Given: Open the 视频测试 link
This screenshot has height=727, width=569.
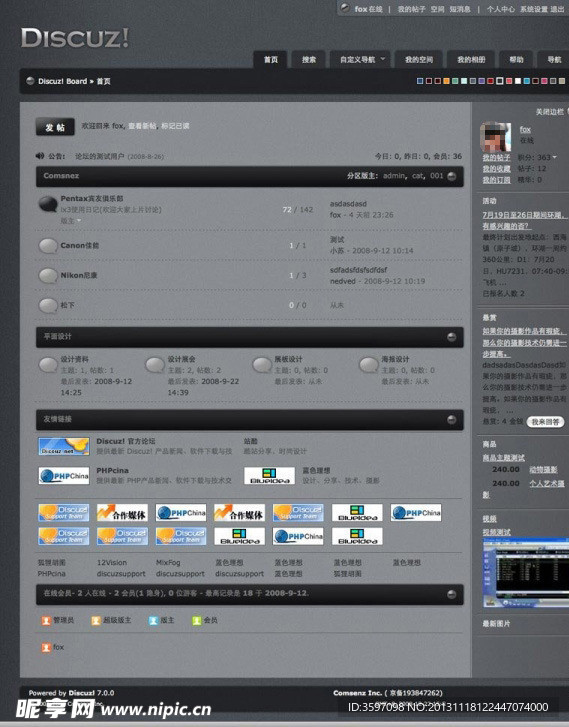Looking at the screenshot, I should click(496, 532).
